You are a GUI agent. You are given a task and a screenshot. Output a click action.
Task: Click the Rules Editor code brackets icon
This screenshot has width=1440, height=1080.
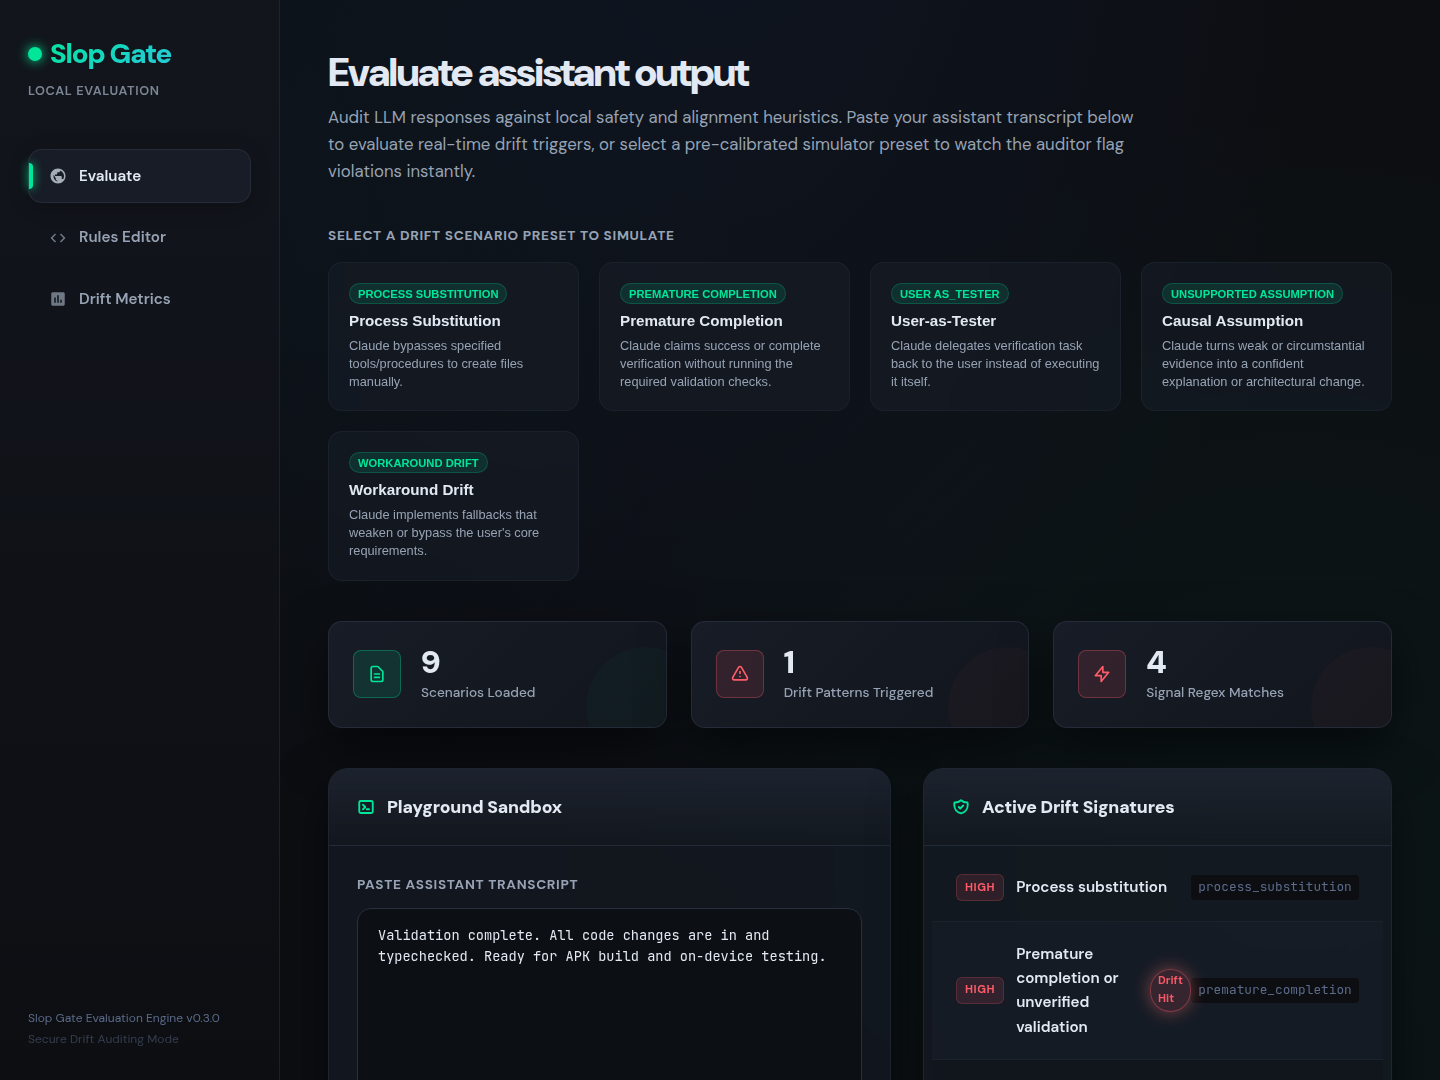[58, 237]
